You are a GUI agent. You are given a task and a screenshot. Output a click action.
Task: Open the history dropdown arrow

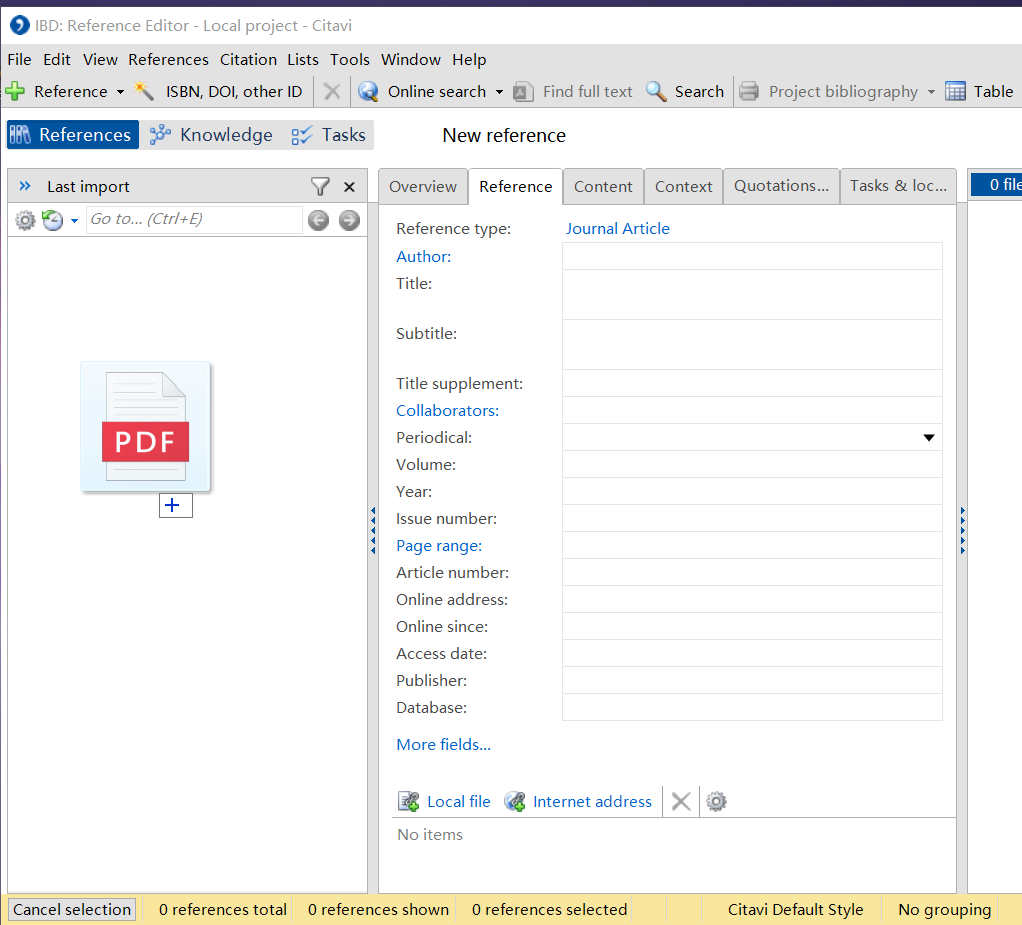74,221
